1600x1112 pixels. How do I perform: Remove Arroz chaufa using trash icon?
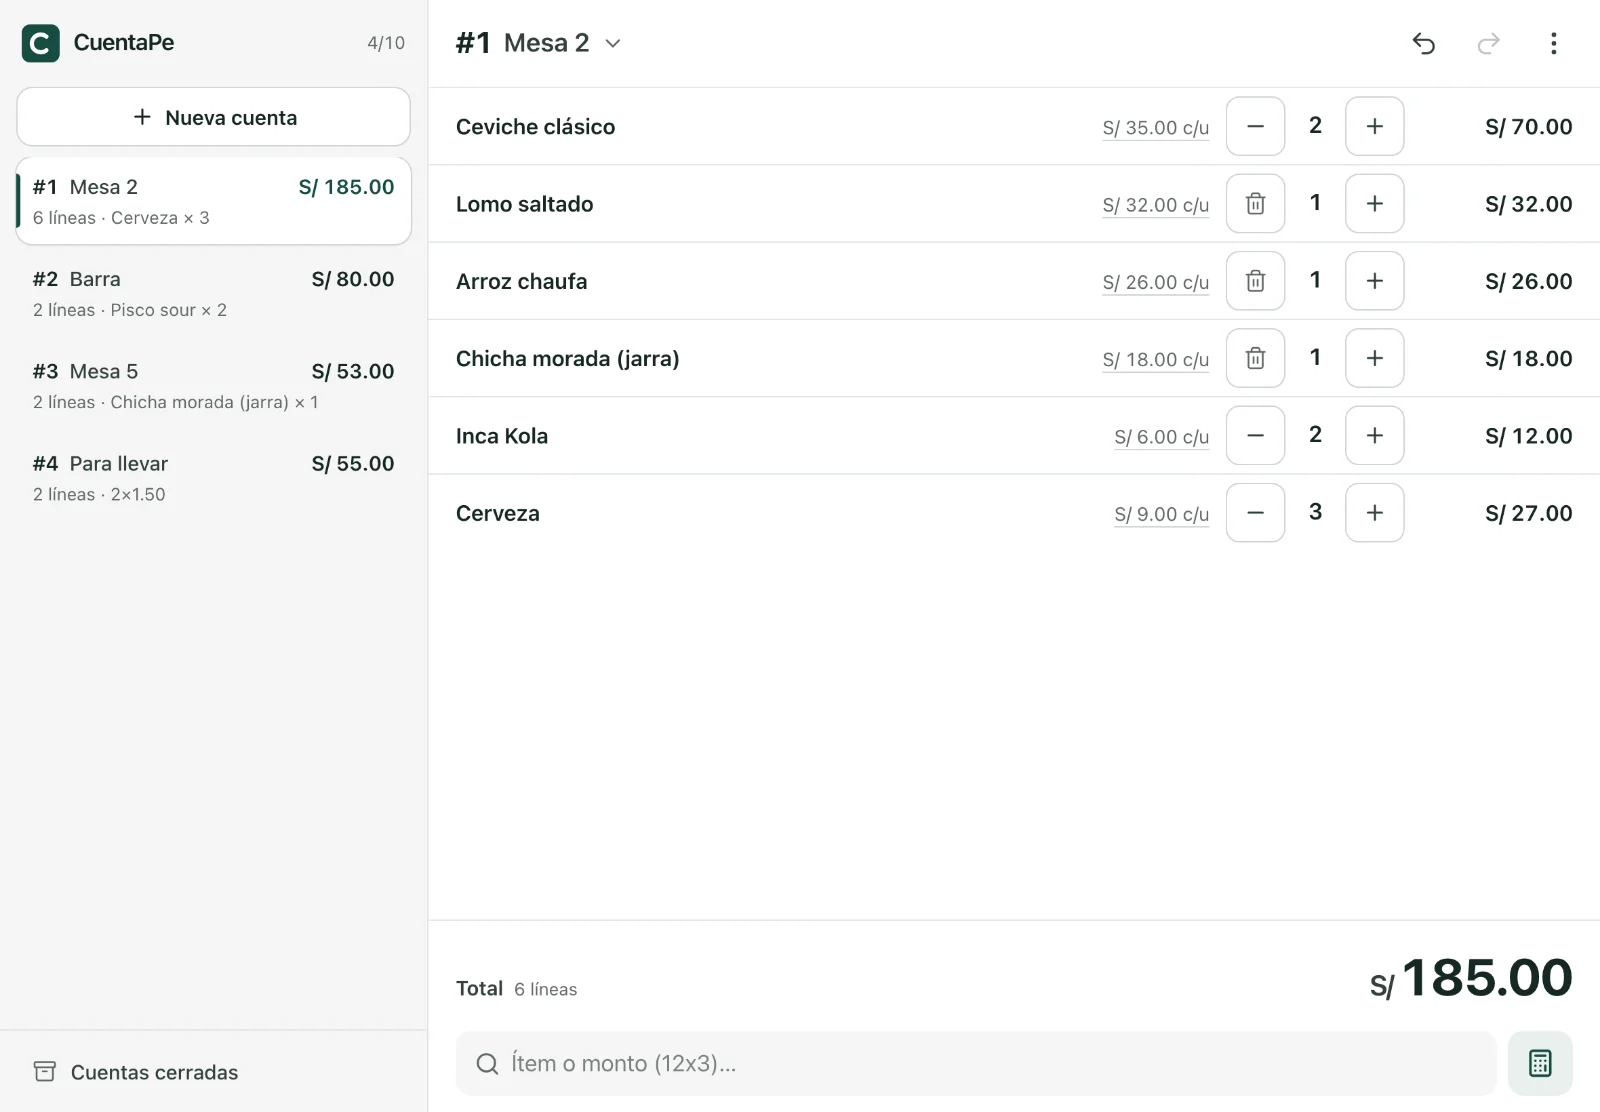click(x=1255, y=280)
